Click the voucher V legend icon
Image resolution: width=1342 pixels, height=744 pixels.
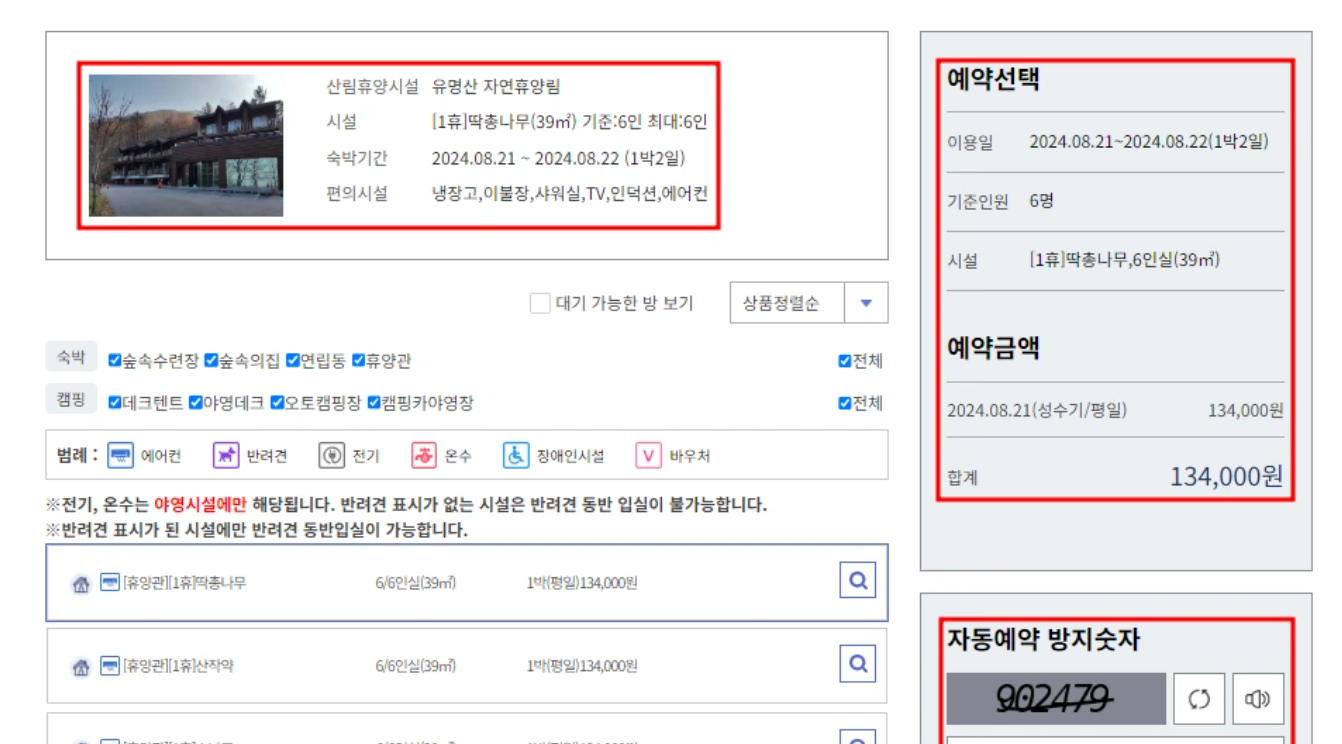[649, 456]
